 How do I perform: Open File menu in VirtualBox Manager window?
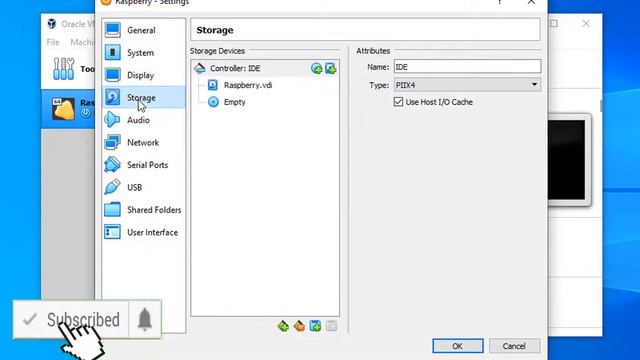click(x=53, y=42)
